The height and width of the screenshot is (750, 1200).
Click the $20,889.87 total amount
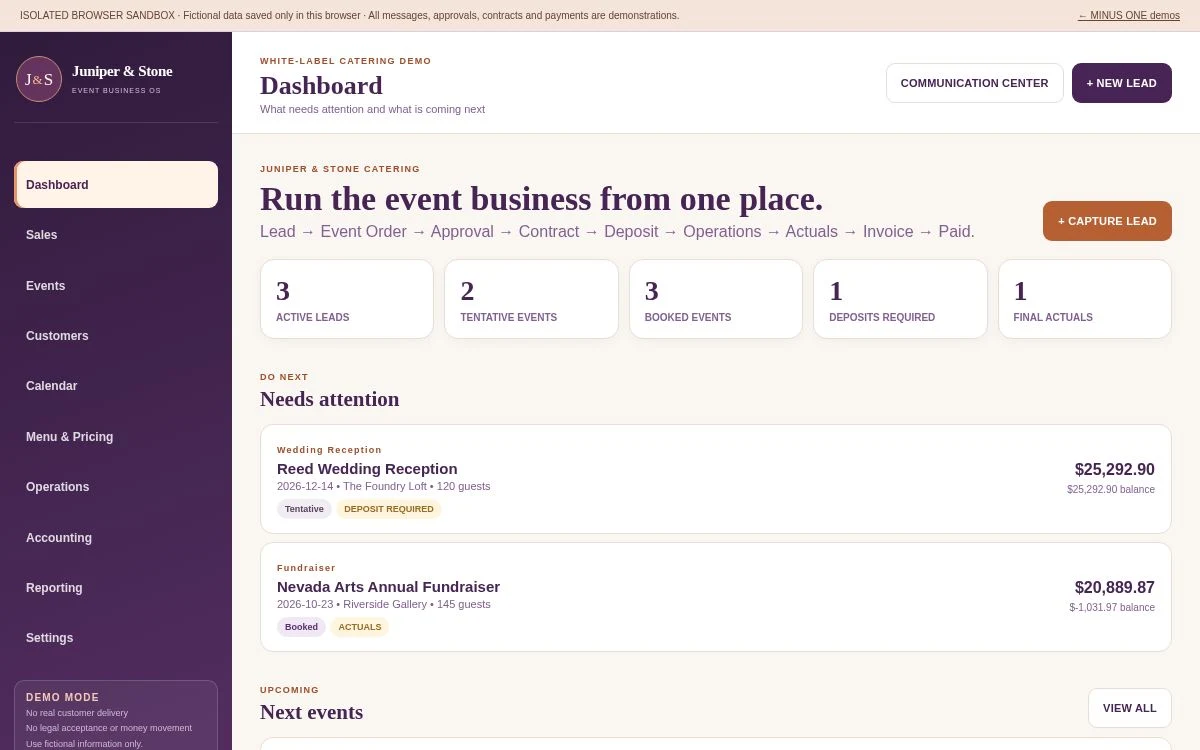[x=1114, y=587]
